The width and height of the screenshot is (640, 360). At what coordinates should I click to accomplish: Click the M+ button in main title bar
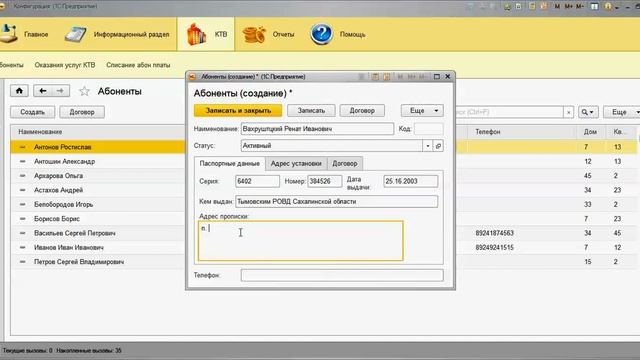click(x=568, y=7)
